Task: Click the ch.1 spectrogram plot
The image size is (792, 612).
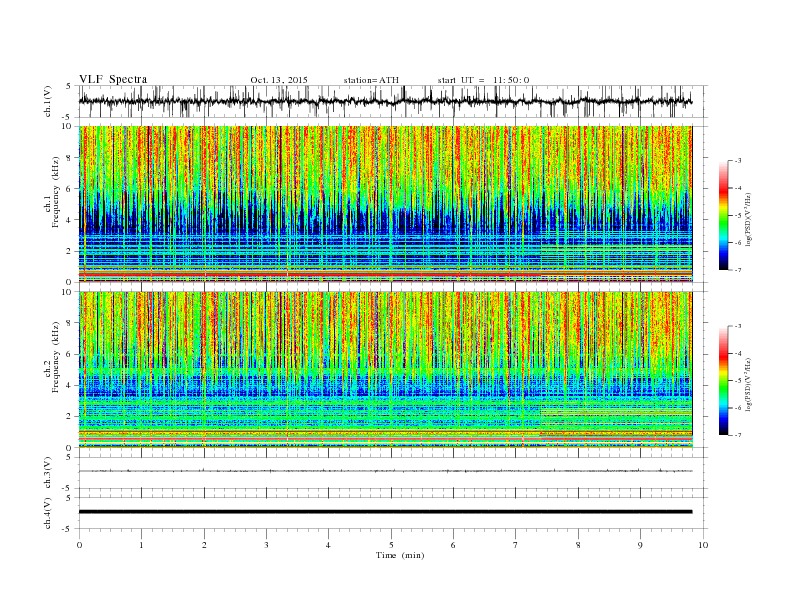Action: pyautogui.click(x=385, y=204)
